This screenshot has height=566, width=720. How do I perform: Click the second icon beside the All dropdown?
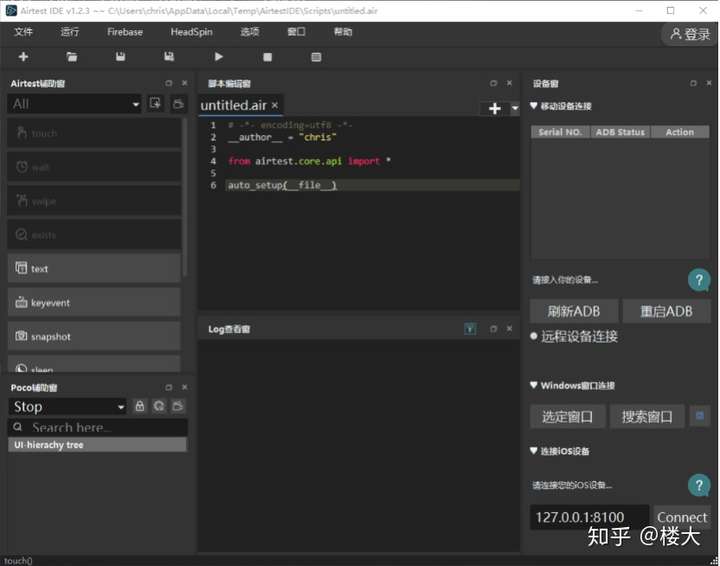(178, 104)
